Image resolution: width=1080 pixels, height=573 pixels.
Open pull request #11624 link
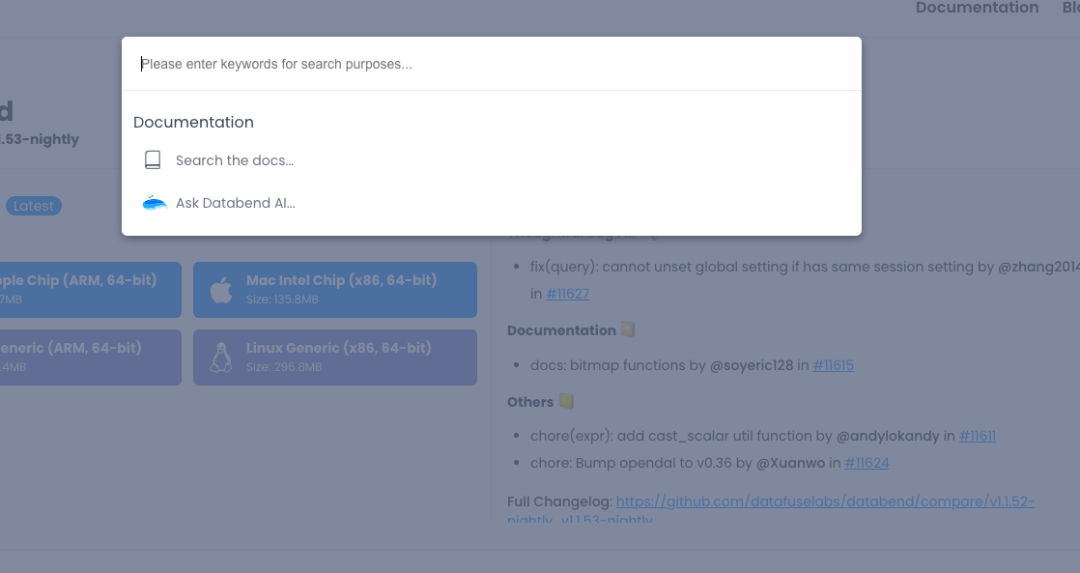[x=866, y=463]
